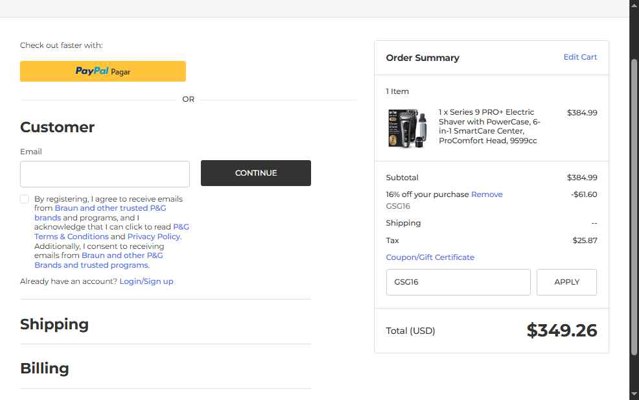Click the Customer section heading

57,127
